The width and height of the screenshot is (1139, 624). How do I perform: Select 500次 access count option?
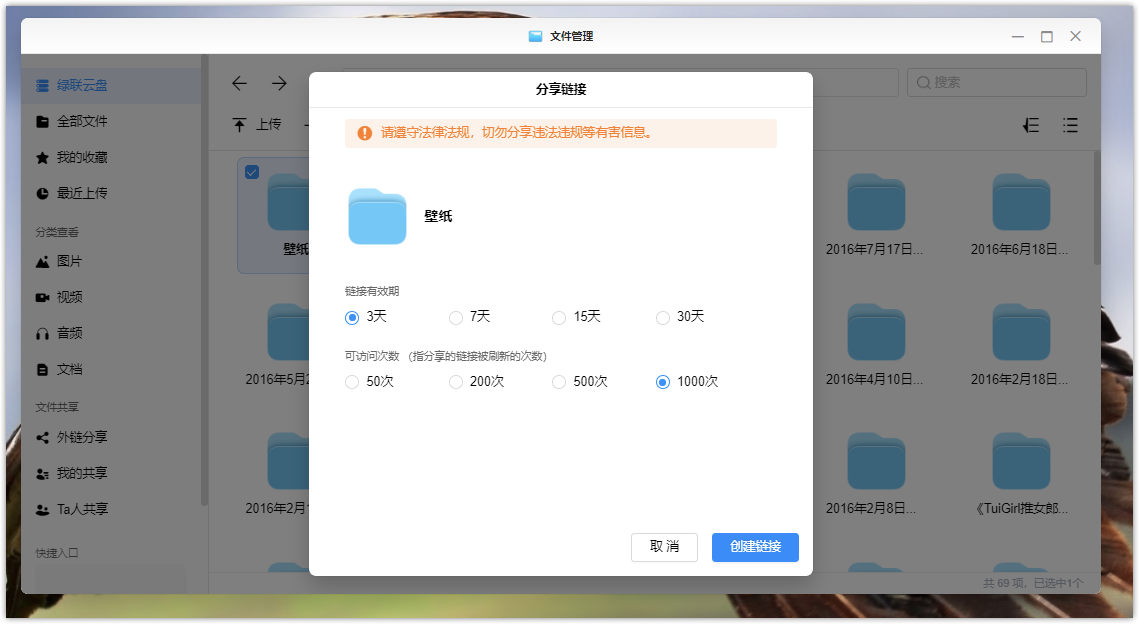click(x=559, y=382)
